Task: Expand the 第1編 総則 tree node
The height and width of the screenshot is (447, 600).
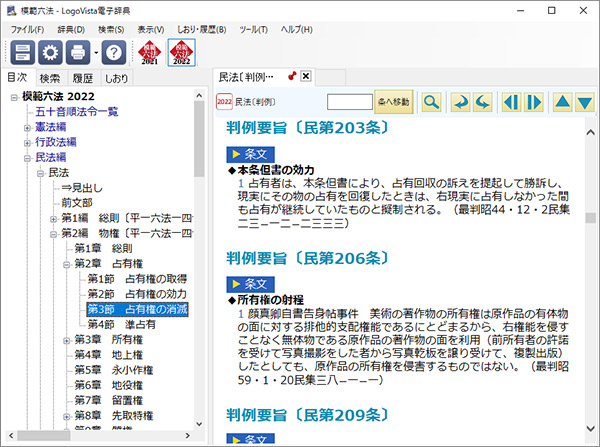Action: coord(53,219)
